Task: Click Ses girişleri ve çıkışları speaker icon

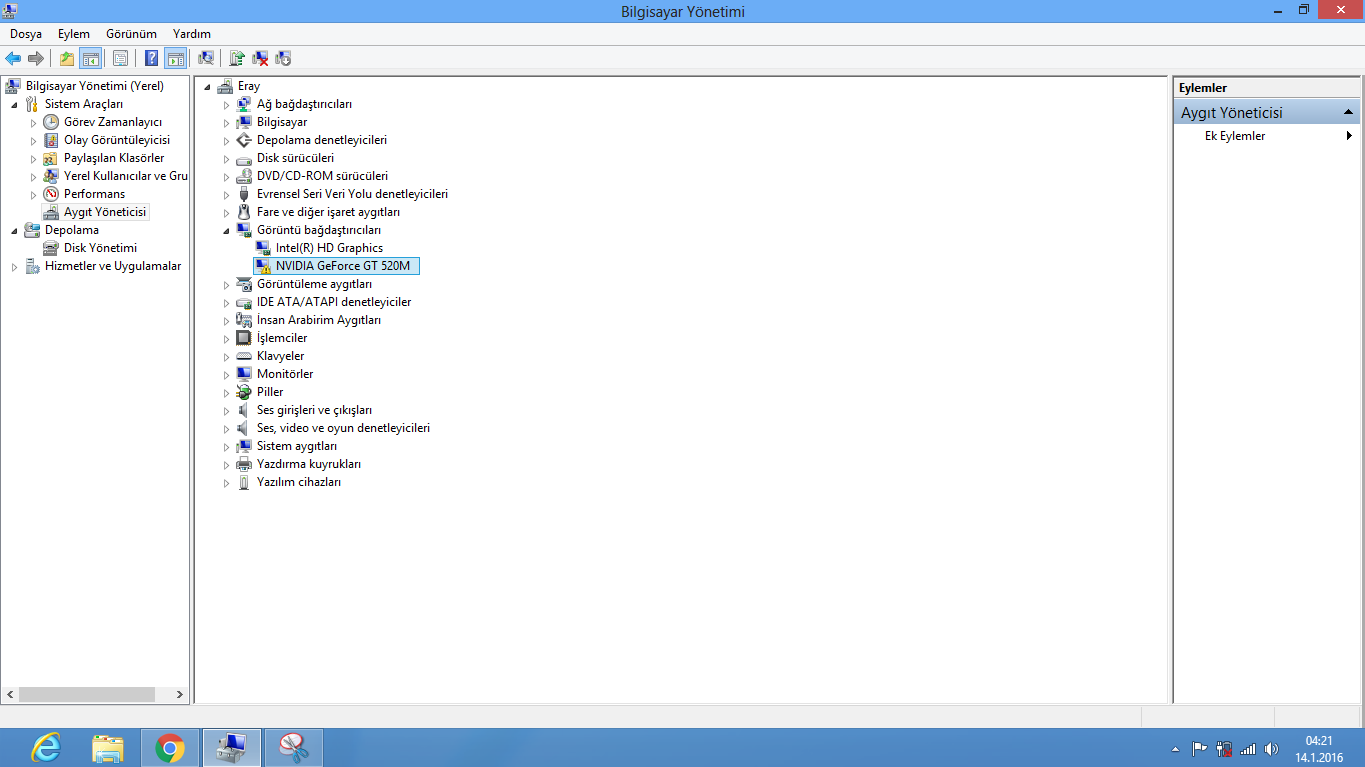Action: coord(244,410)
